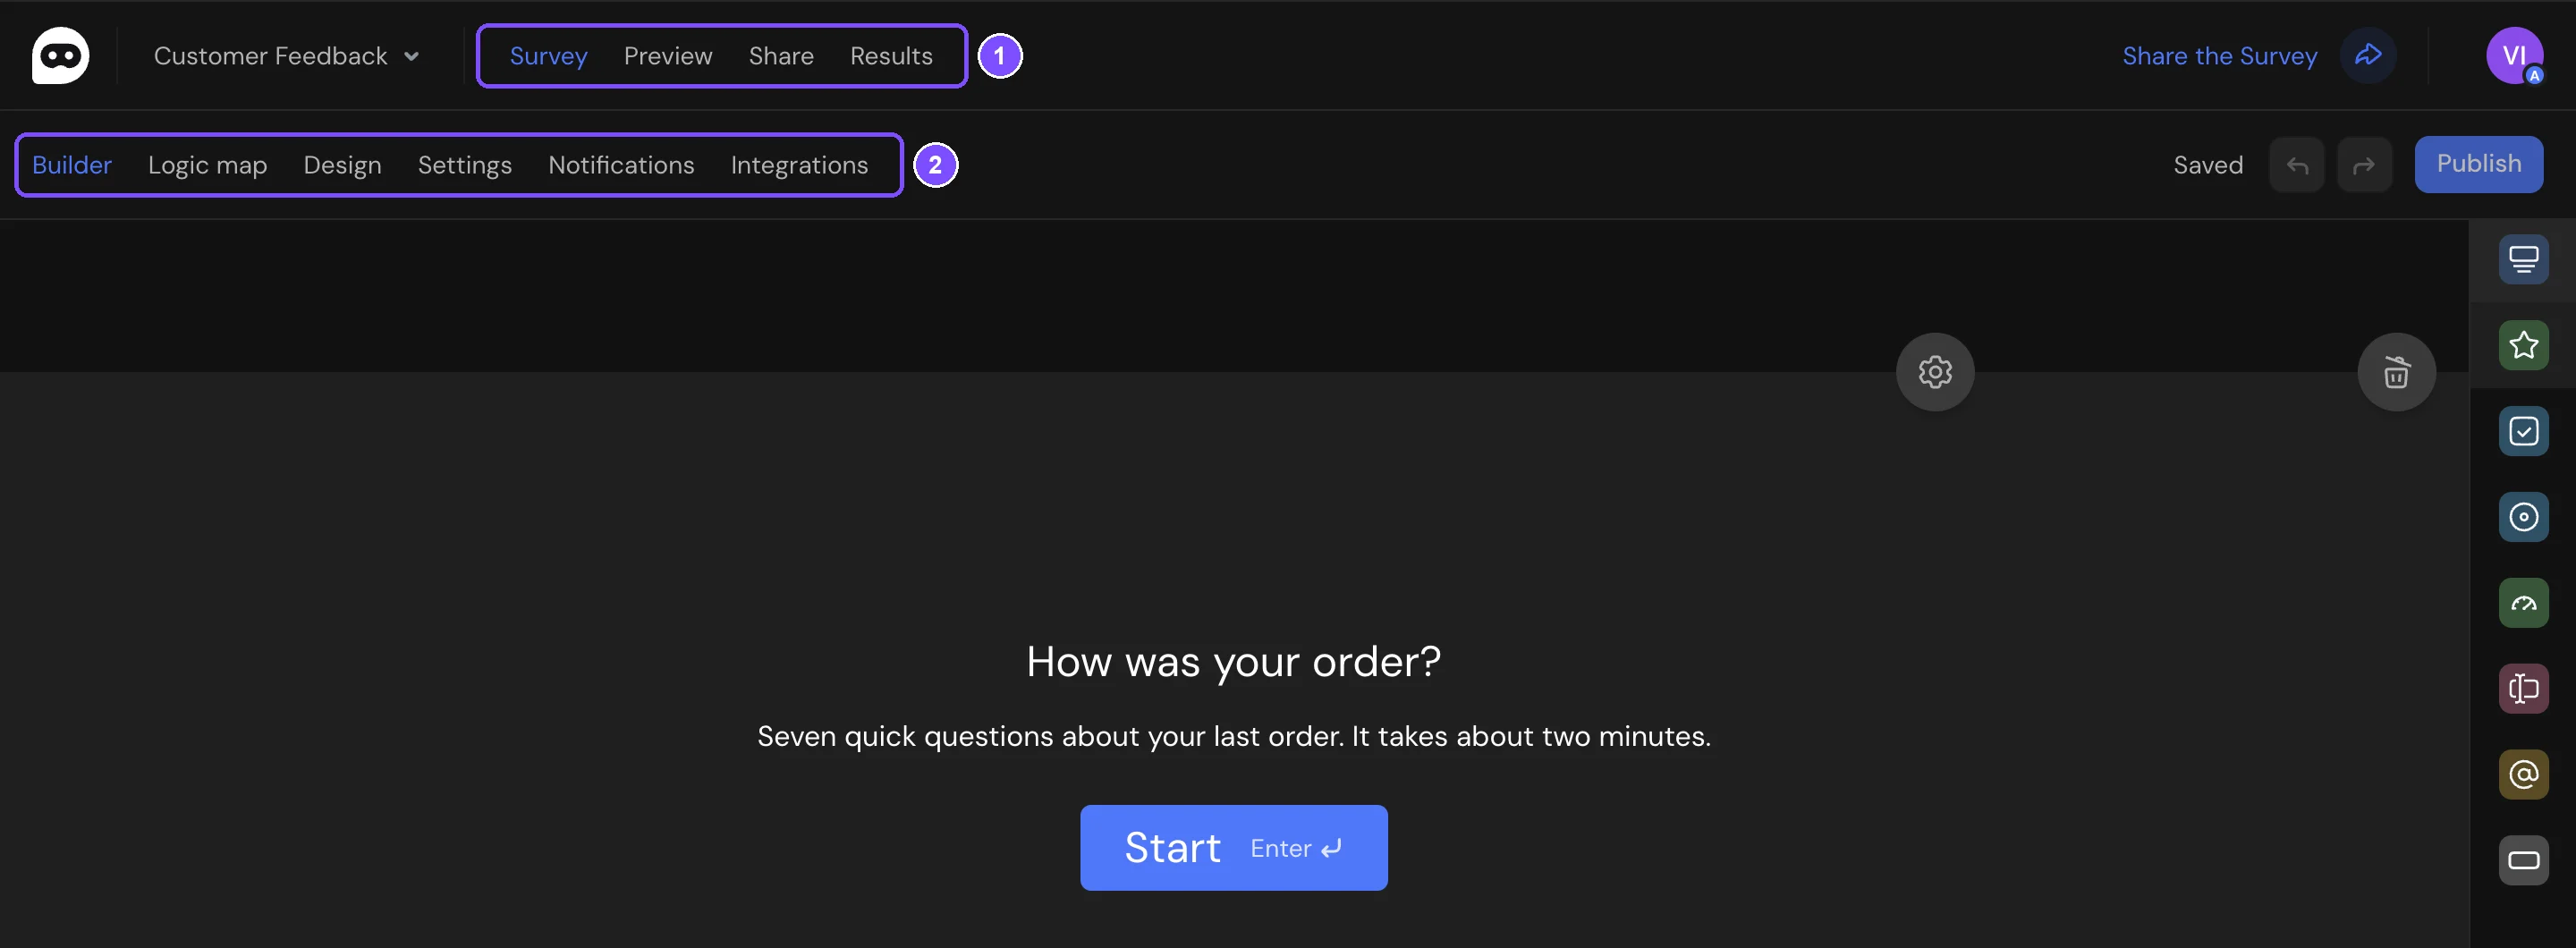Click the button block icon in the sidebar

(2523, 860)
